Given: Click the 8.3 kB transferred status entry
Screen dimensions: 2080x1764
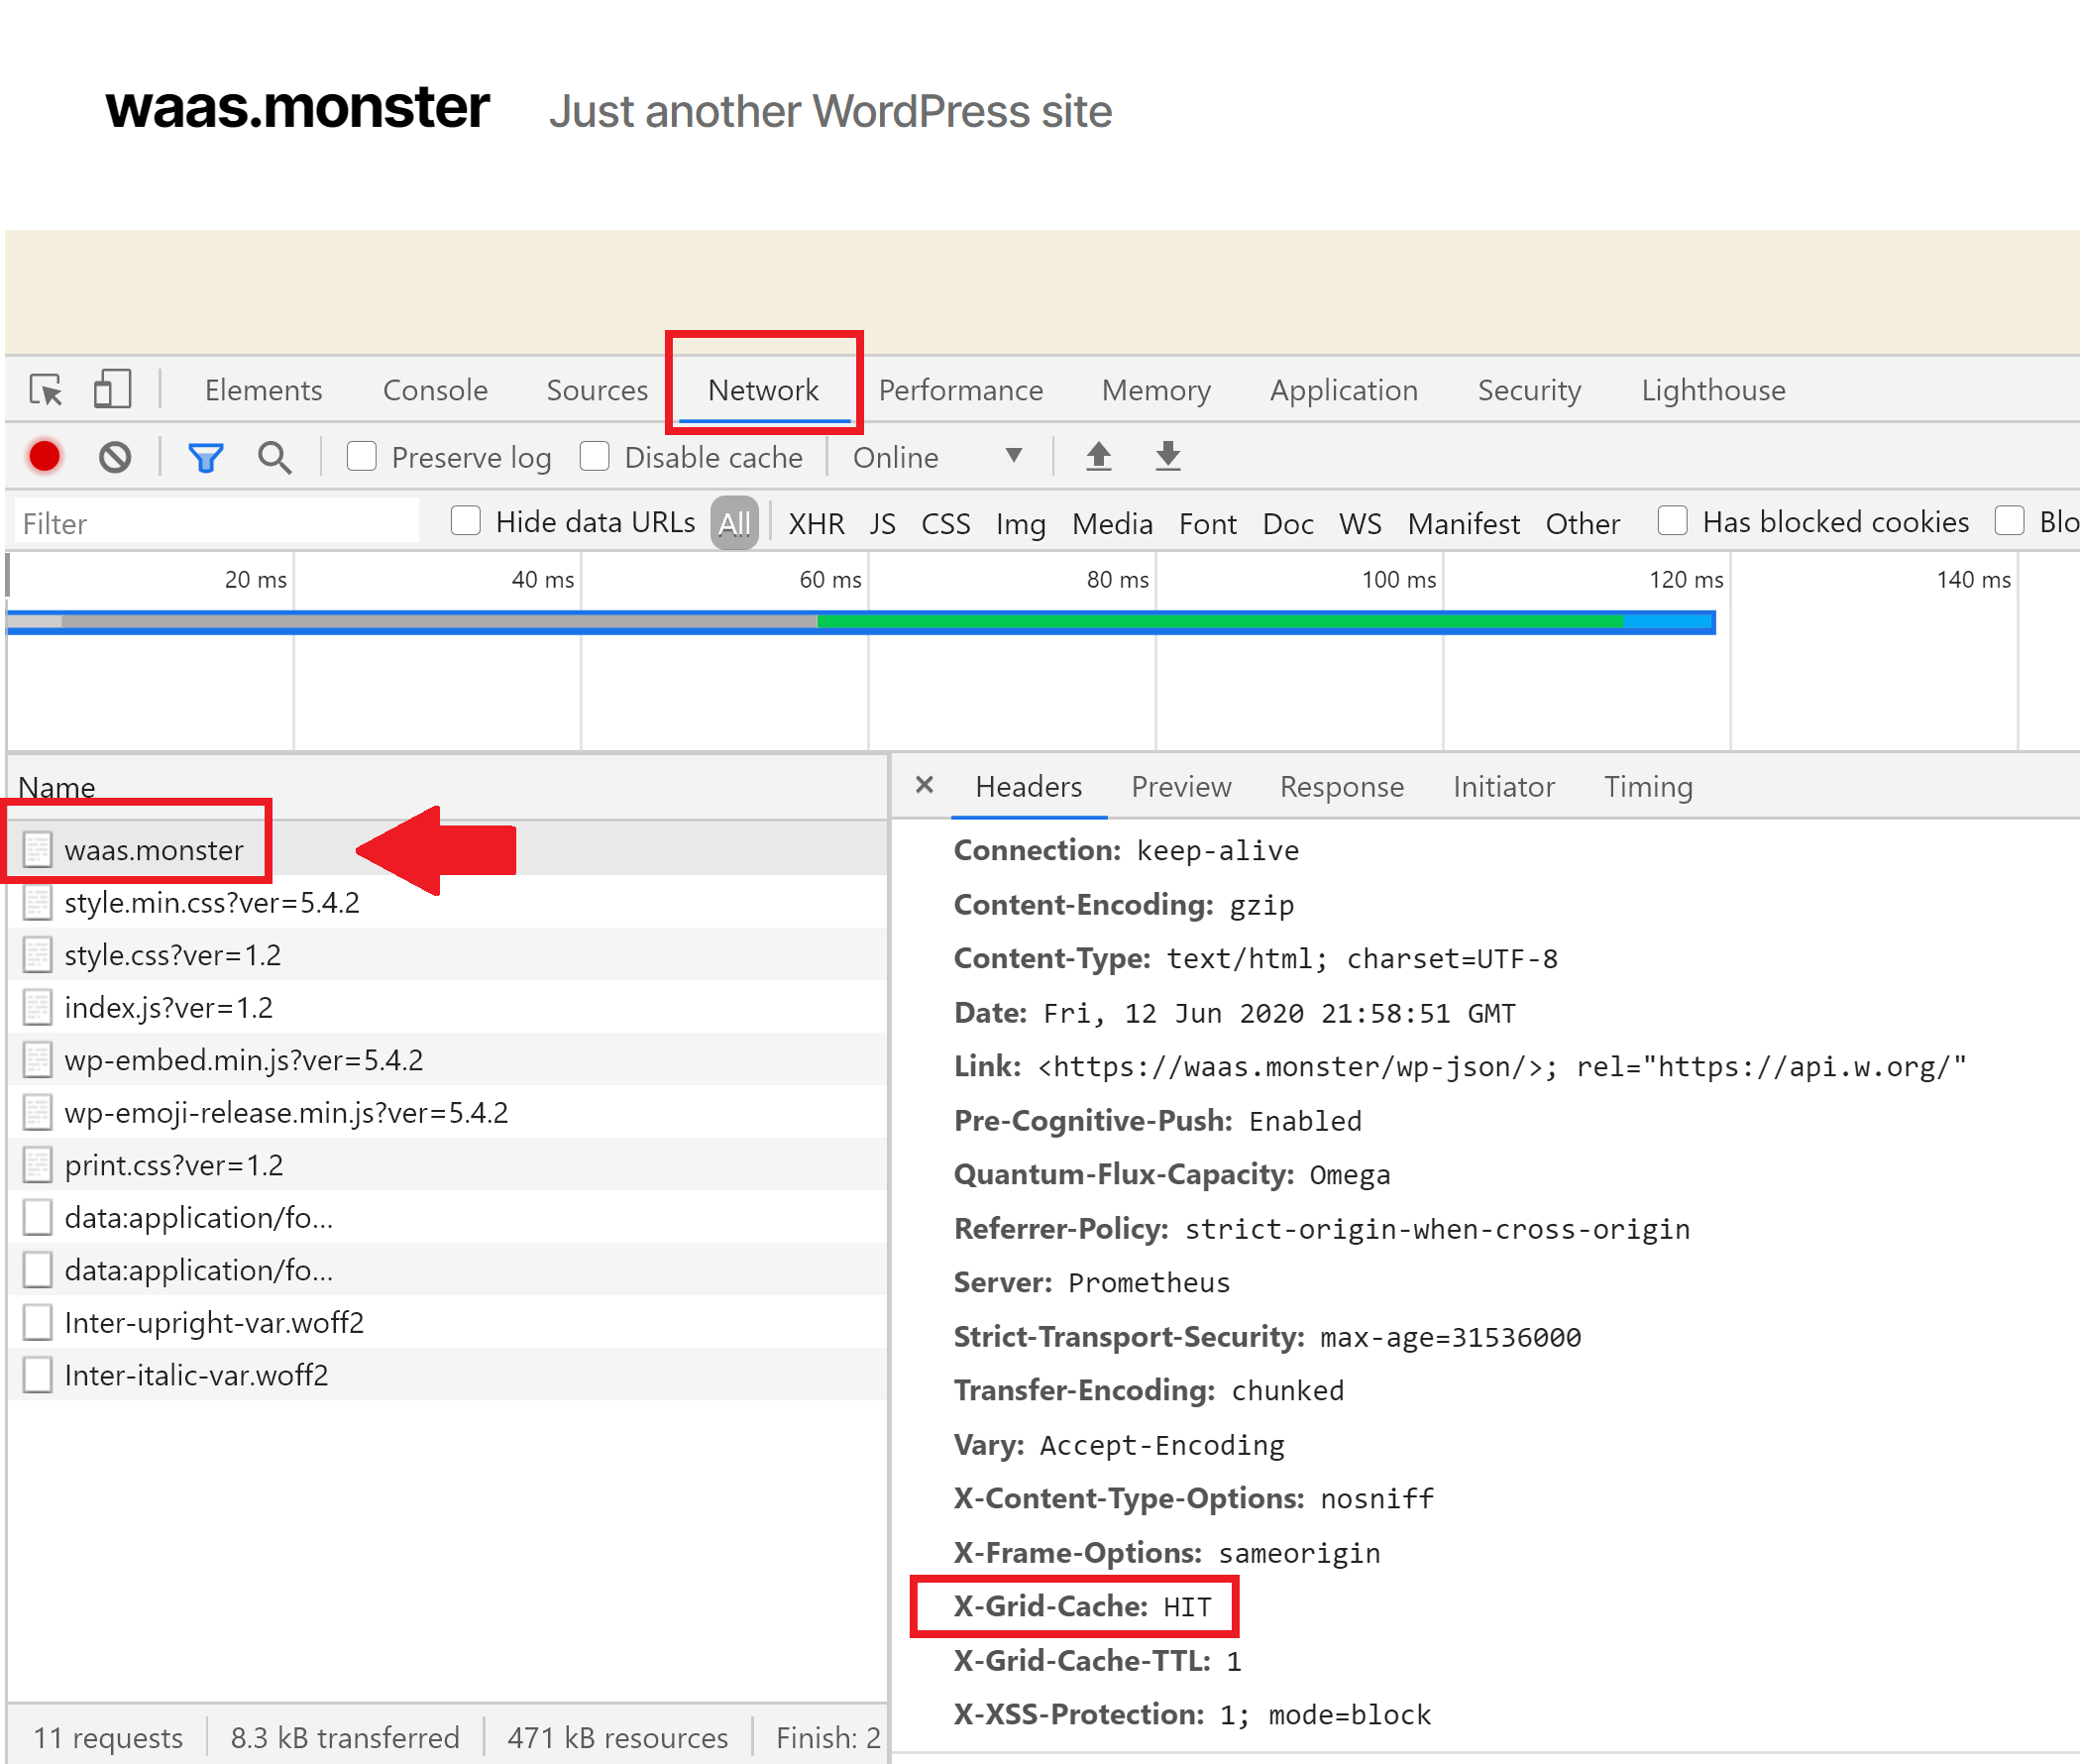Looking at the screenshot, I should coord(345,1737).
